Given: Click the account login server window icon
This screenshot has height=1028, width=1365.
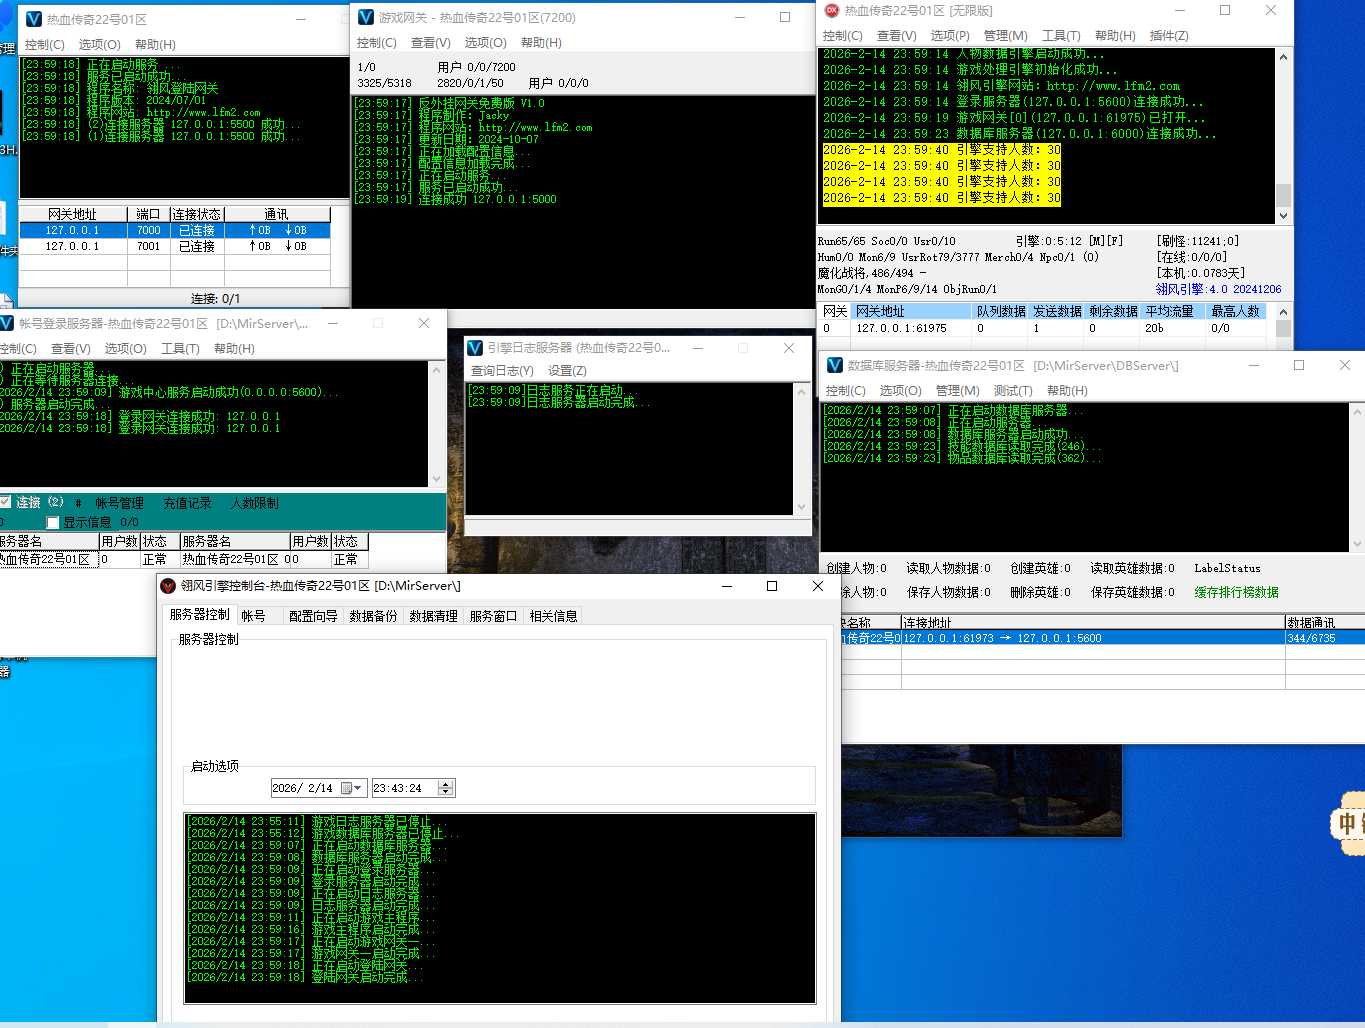Looking at the screenshot, I should tap(7, 323).
